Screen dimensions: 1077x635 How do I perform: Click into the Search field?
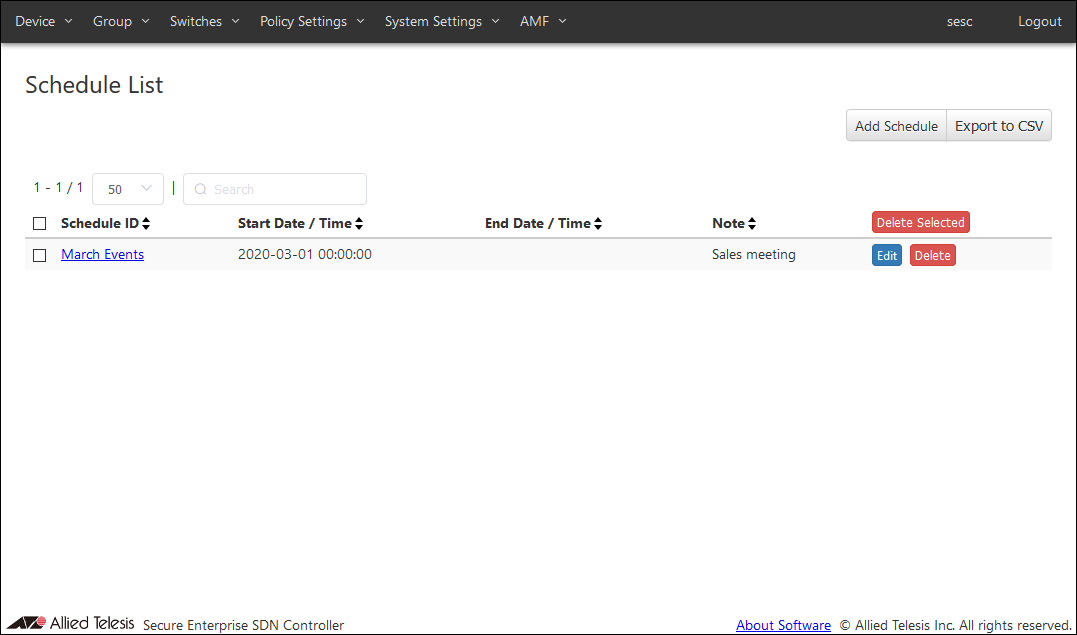click(x=284, y=189)
